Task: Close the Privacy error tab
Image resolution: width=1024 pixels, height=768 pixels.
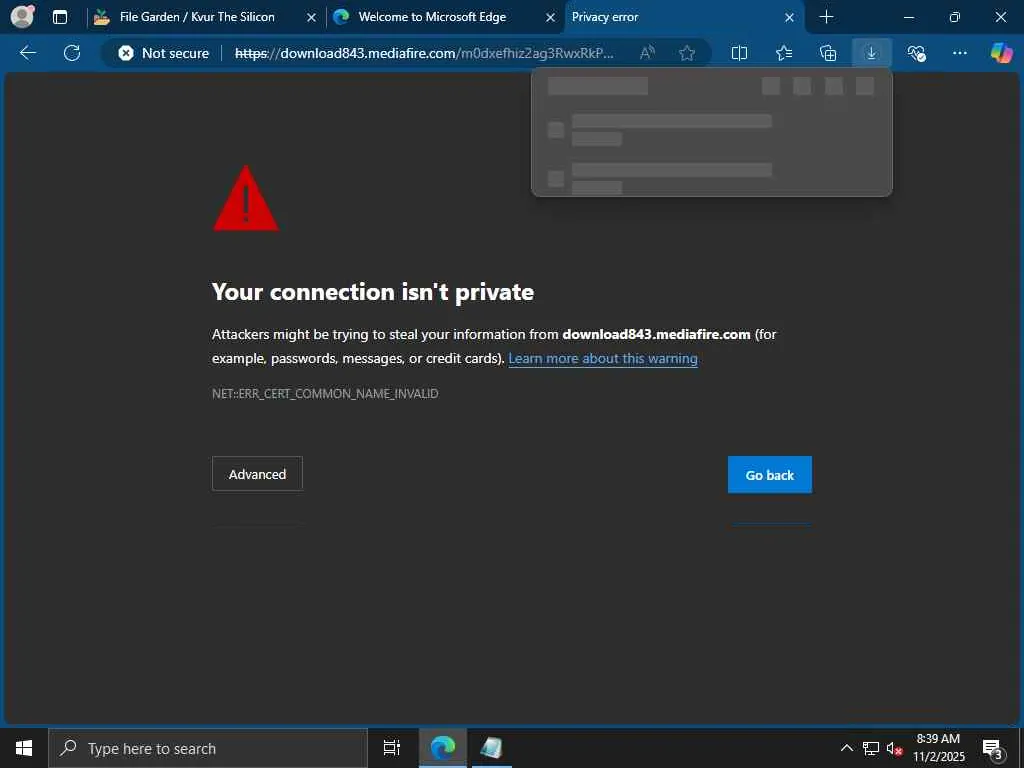Action: click(x=790, y=18)
